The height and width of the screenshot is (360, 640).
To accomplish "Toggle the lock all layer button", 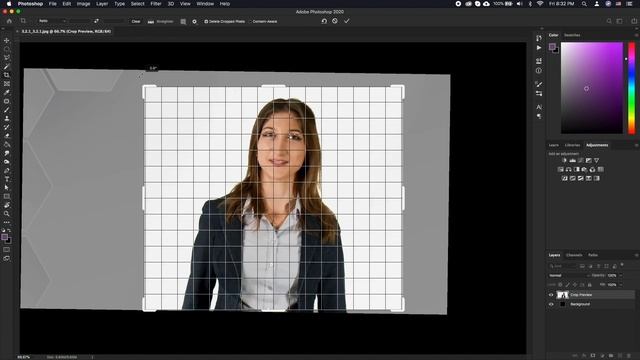I will (x=589, y=285).
